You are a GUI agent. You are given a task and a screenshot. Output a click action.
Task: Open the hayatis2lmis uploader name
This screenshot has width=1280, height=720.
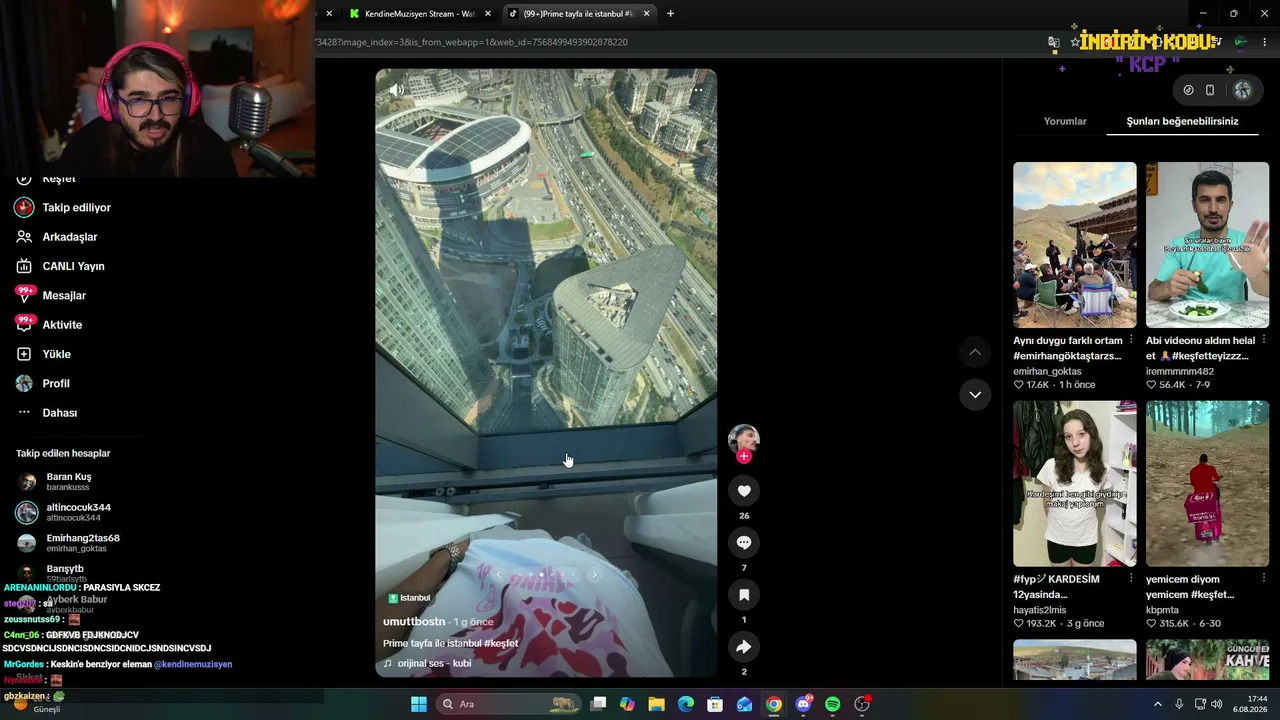[x=1040, y=610]
